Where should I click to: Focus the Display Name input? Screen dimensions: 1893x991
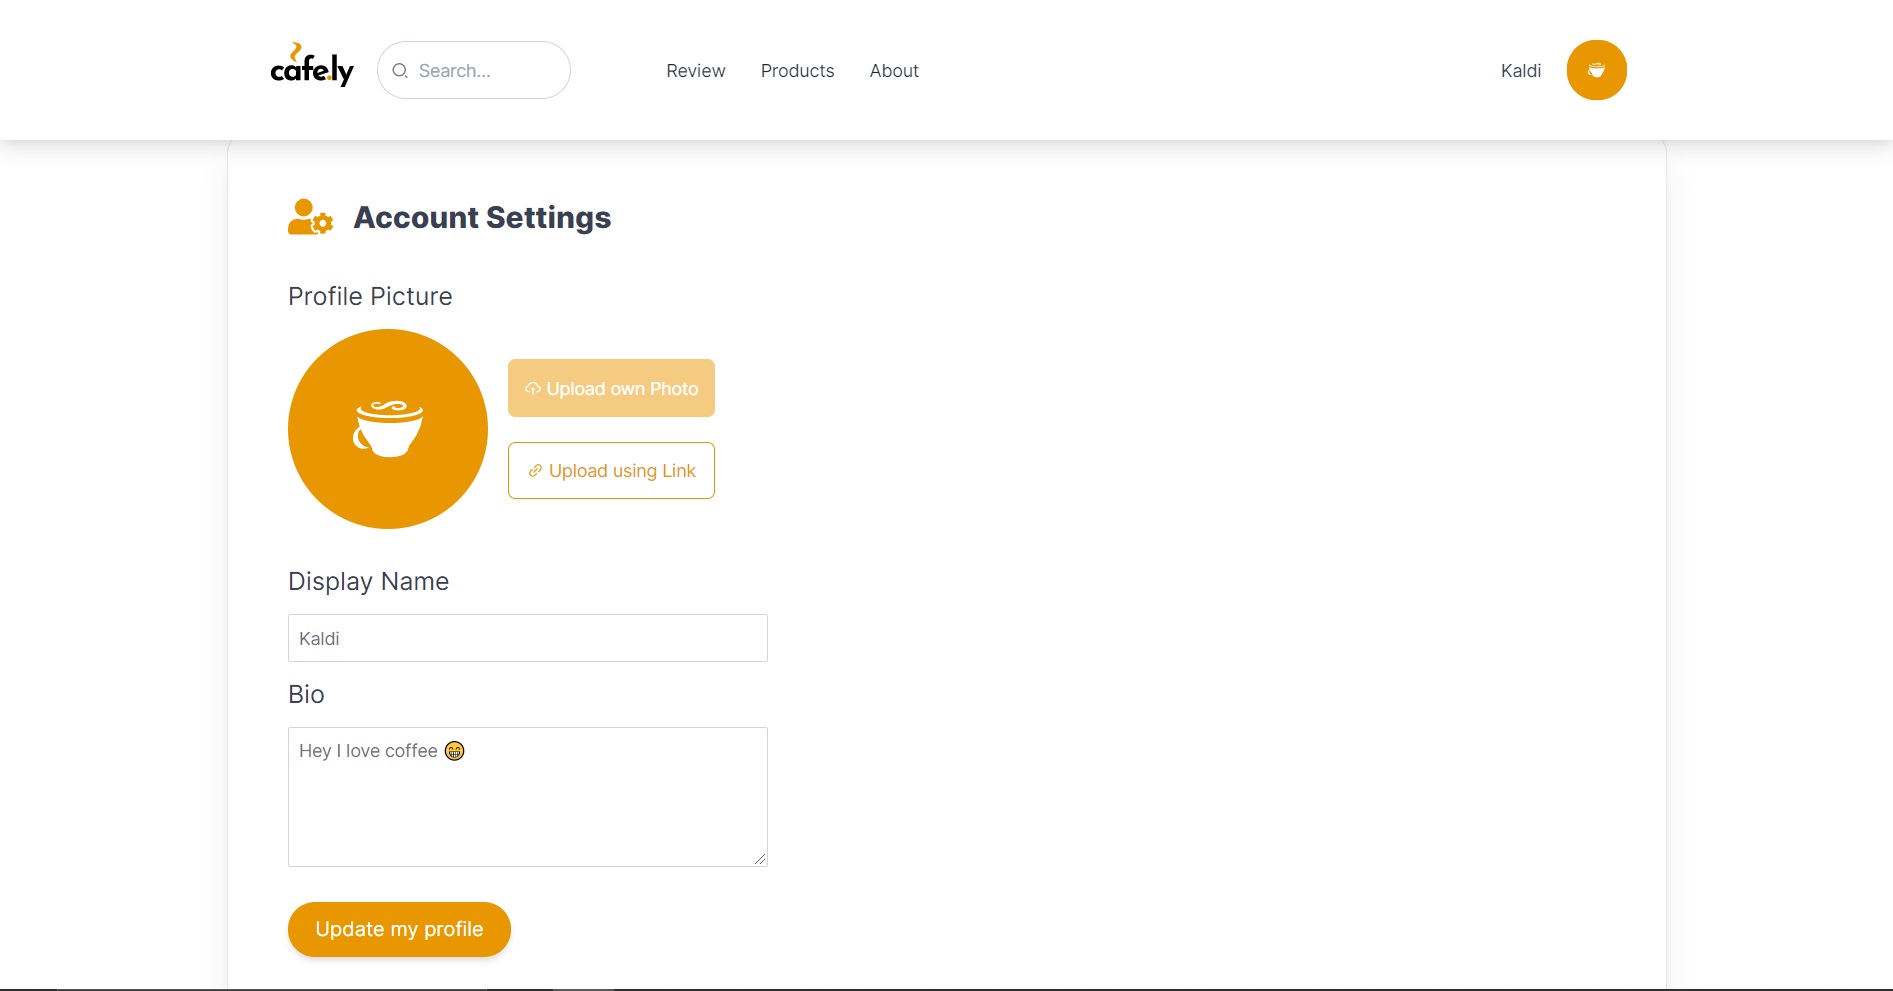point(528,638)
